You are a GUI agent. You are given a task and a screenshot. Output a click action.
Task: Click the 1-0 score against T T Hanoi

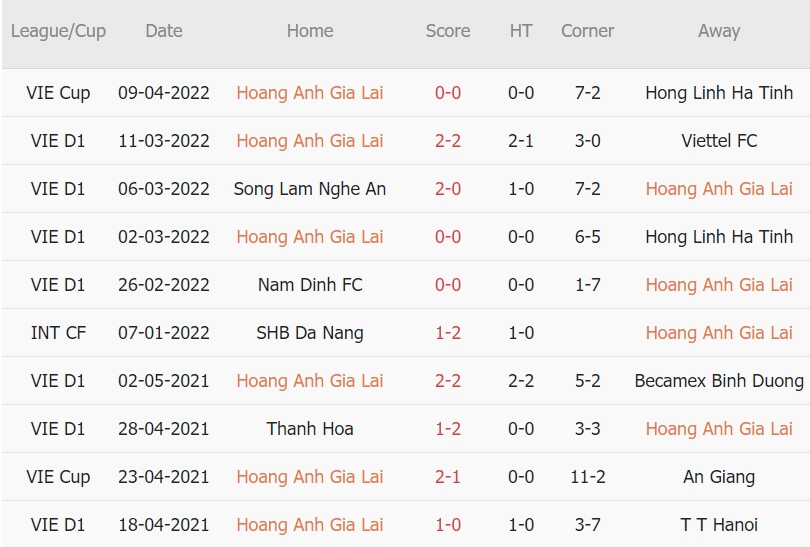pyautogui.click(x=448, y=525)
